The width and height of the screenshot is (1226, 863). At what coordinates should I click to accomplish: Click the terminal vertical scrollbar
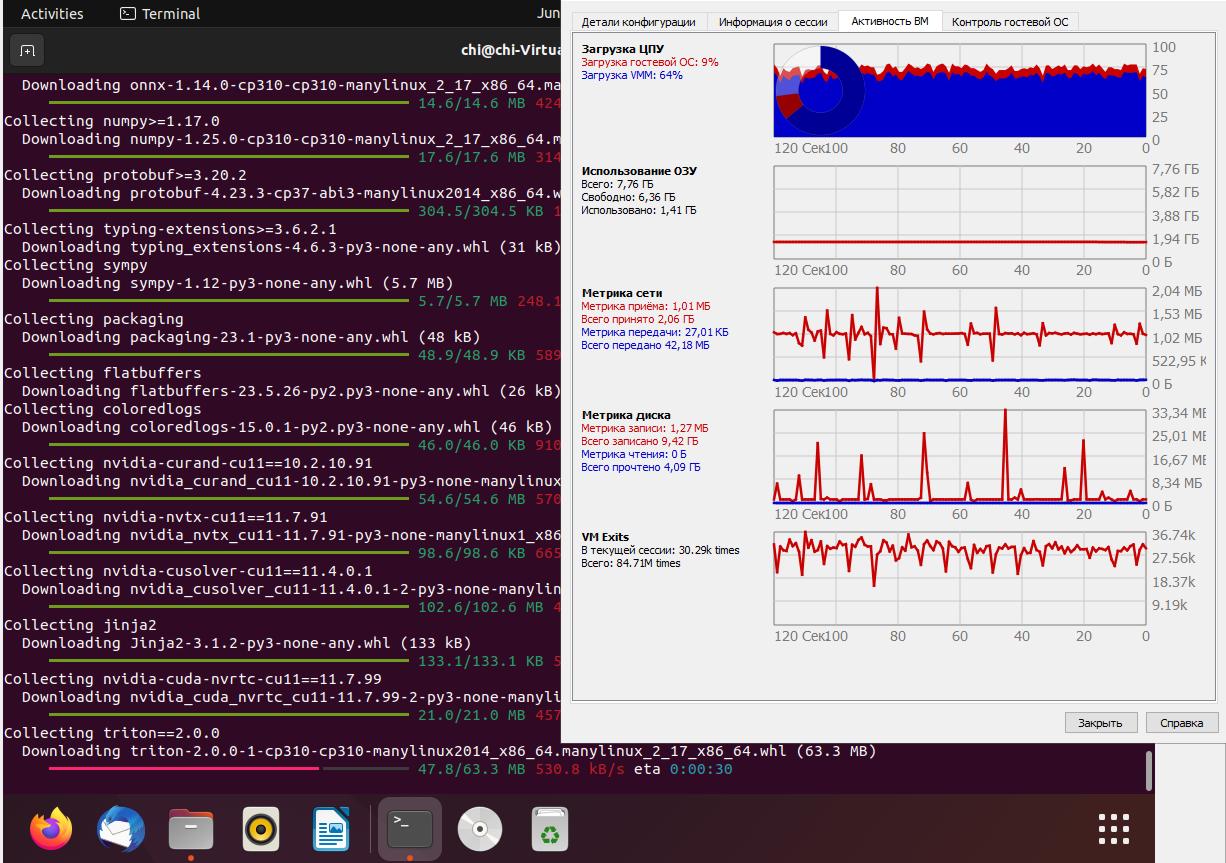(x=1148, y=770)
